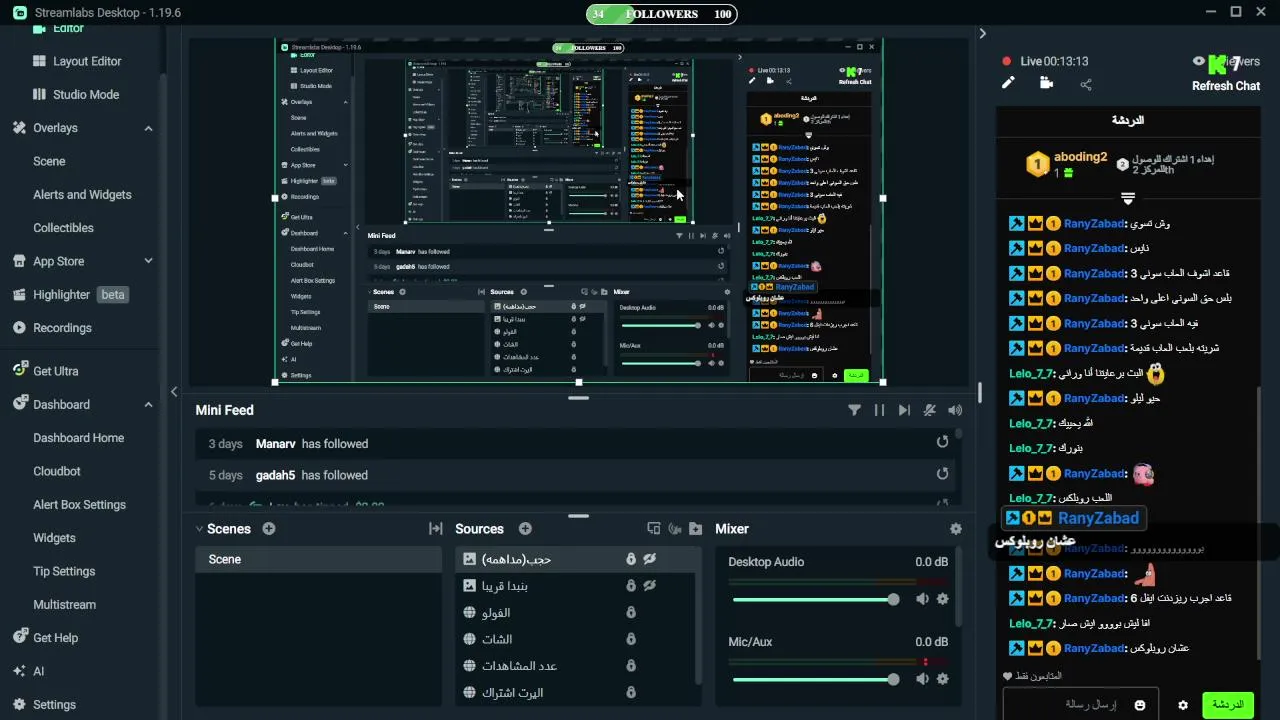The height and width of the screenshot is (720, 1280).
Task: Toggle the lock on the الشات source
Action: (x=631, y=639)
